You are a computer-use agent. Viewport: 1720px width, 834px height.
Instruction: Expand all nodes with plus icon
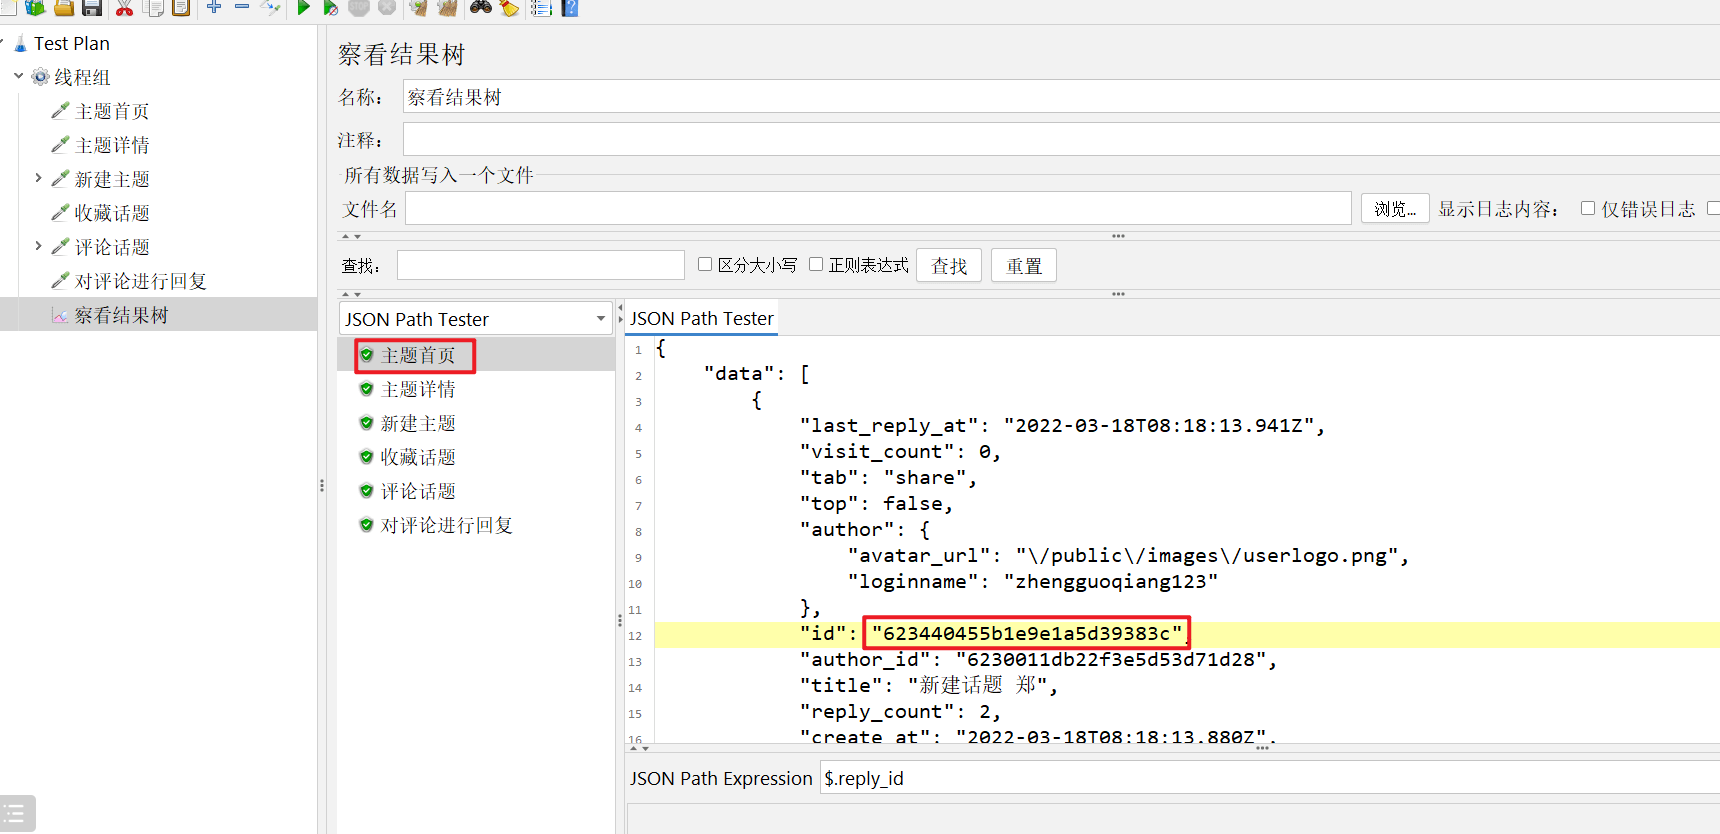(214, 6)
